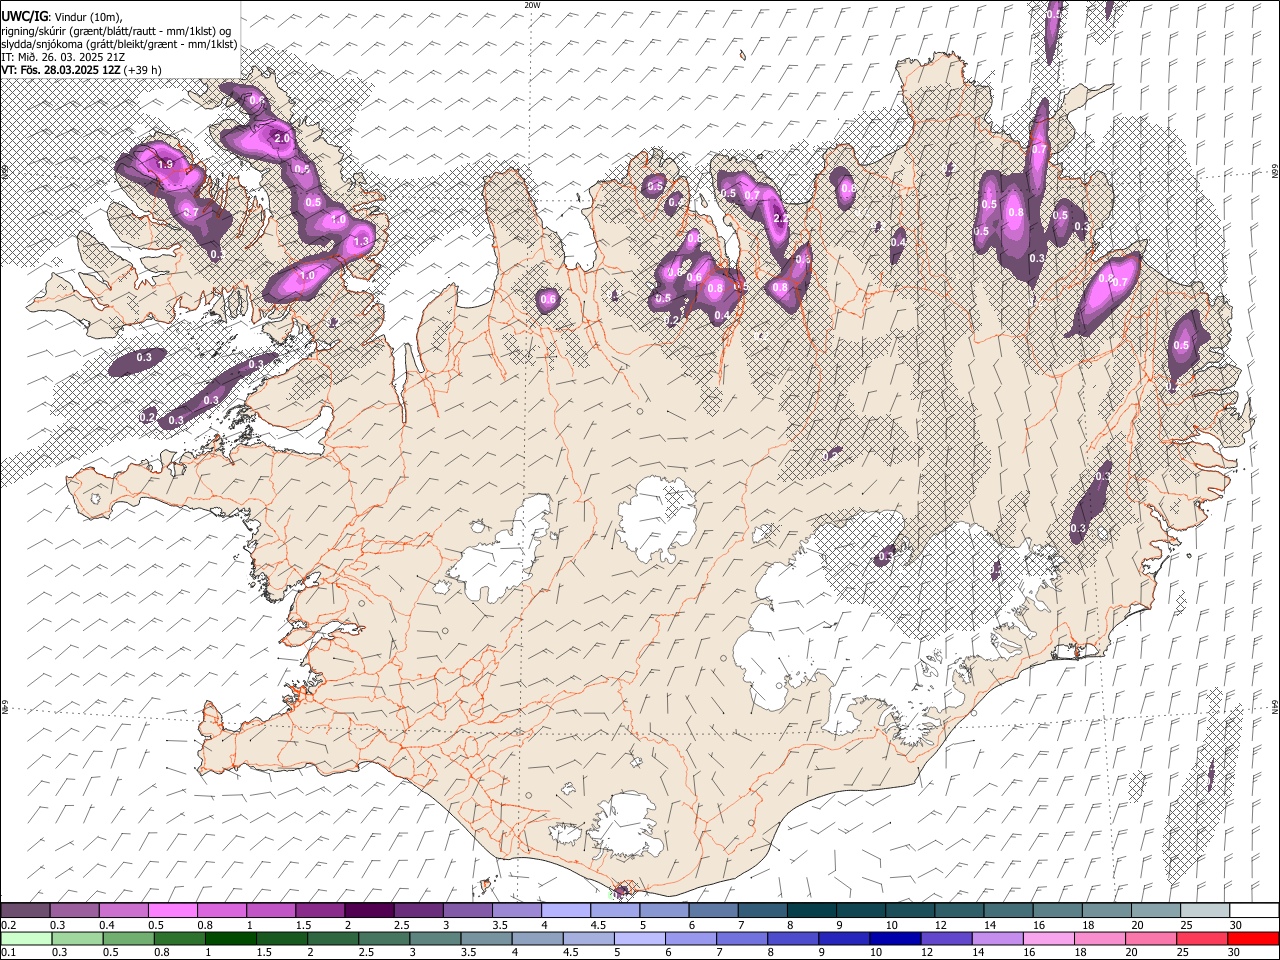The height and width of the screenshot is (960, 1280).
Task: Pick the deep blue bottom-row swatch starting at 10
Action: point(894,938)
